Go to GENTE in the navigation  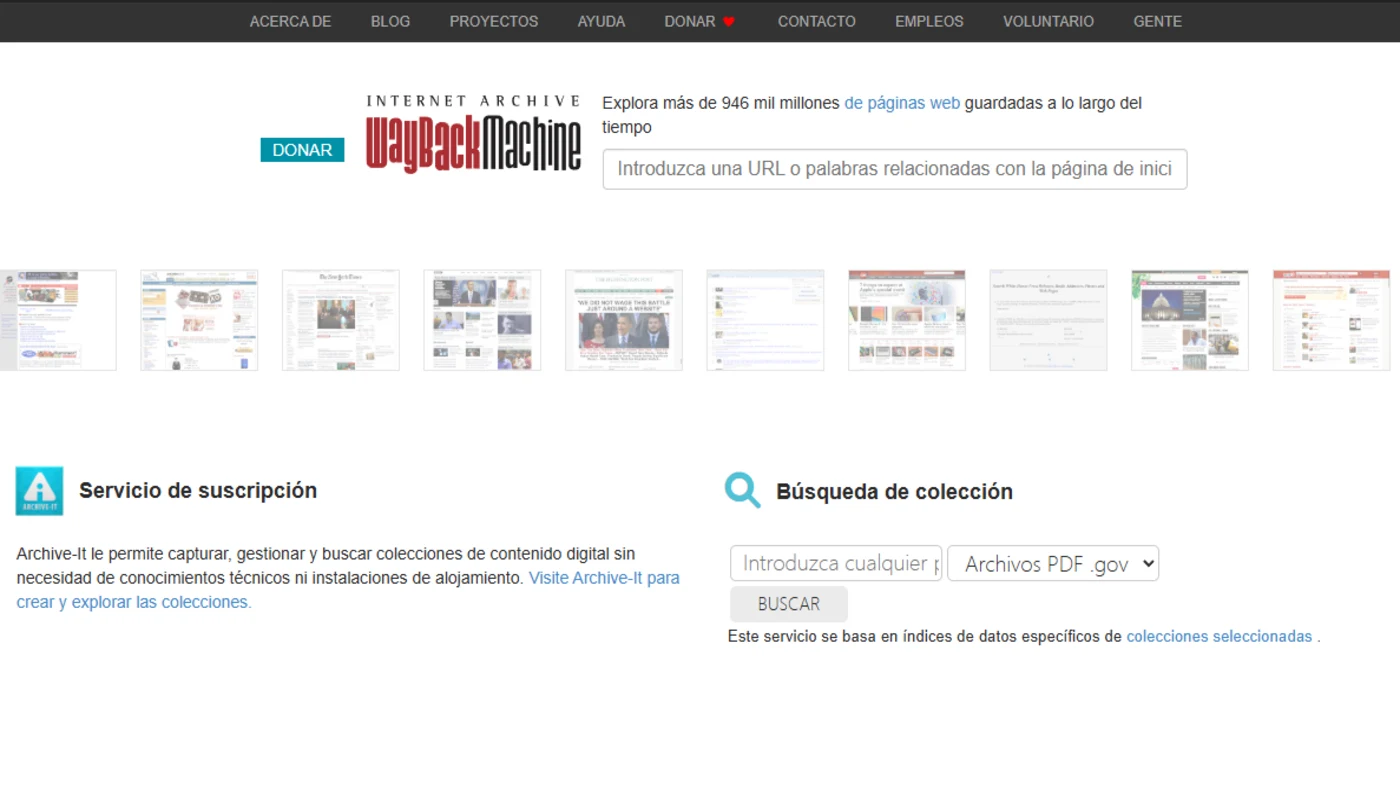coord(1157,21)
